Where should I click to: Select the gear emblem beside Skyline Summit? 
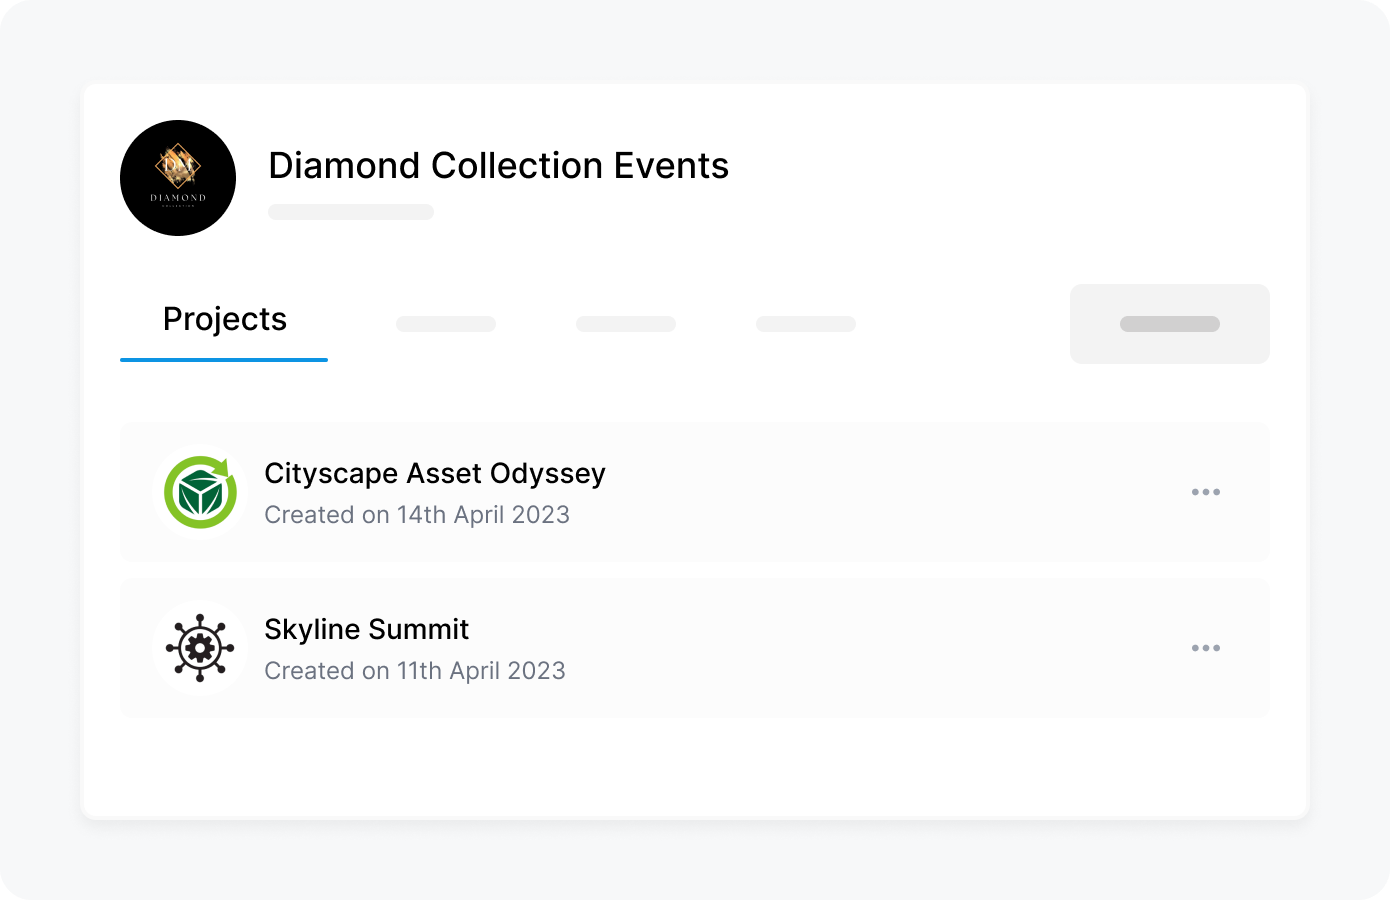200,647
